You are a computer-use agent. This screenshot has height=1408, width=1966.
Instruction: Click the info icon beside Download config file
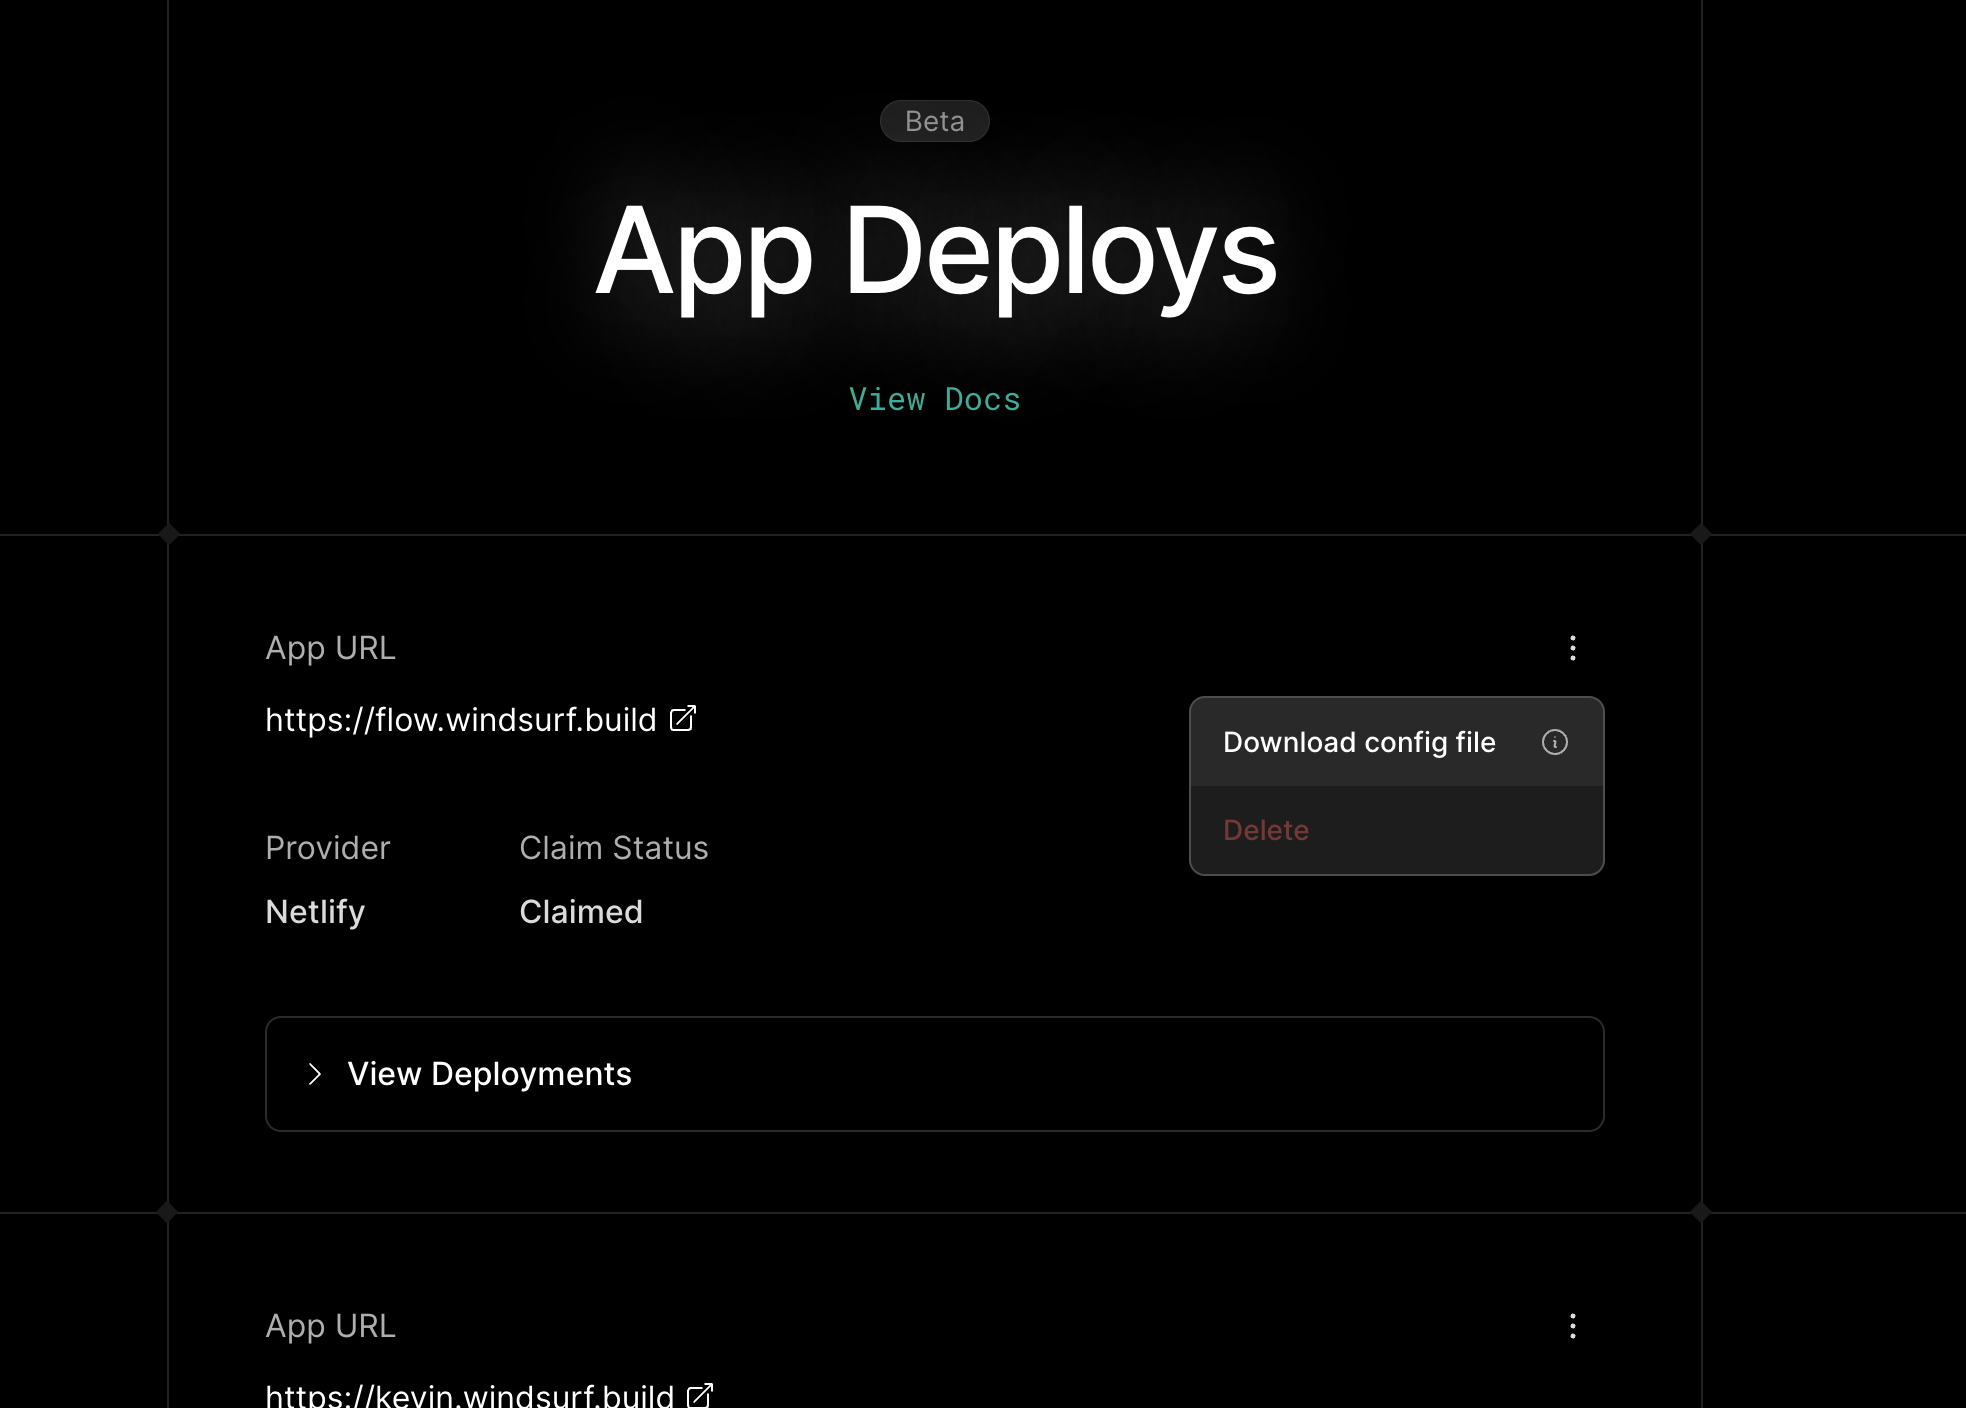click(1554, 742)
